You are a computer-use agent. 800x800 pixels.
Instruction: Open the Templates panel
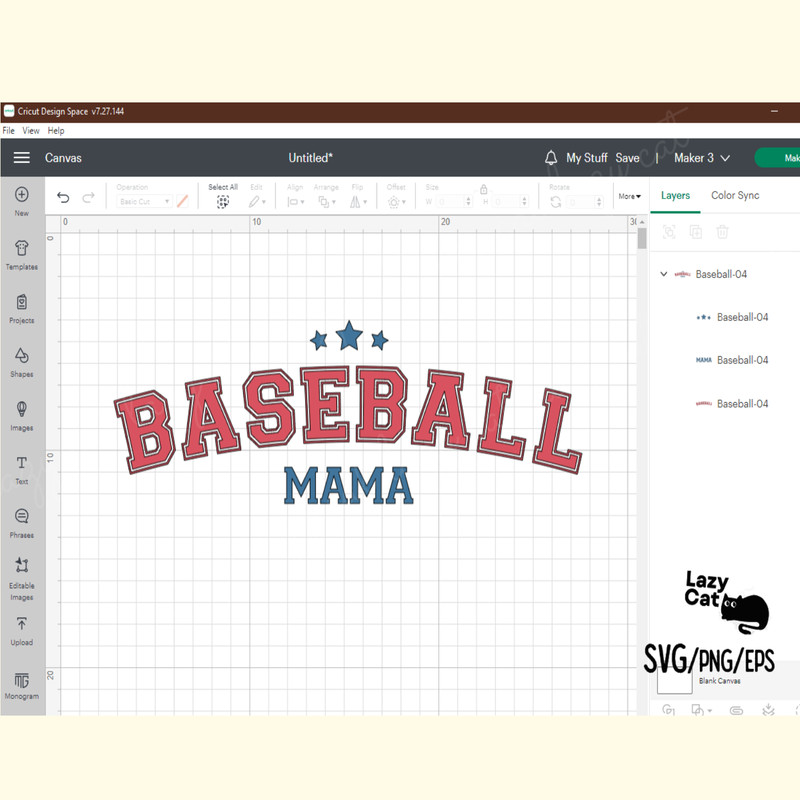click(x=21, y=254)
